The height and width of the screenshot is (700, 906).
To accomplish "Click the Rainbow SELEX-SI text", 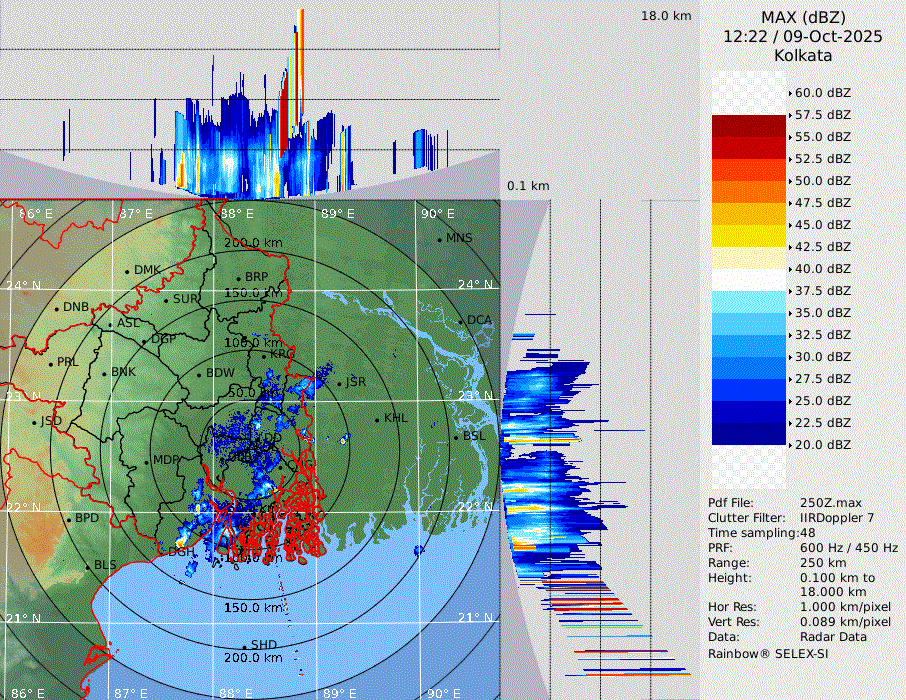I will tap(768, 653).
